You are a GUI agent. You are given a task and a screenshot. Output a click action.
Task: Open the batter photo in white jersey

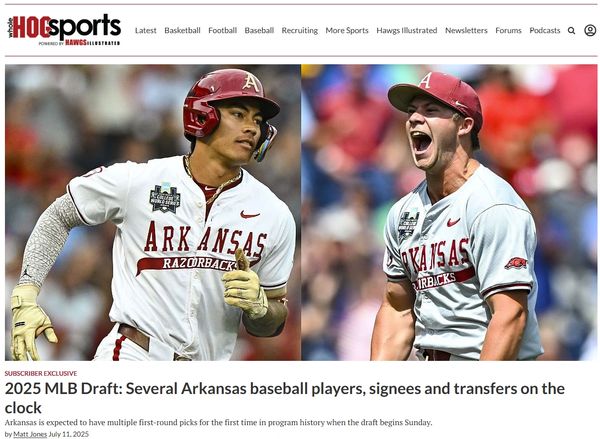[153, 212]
